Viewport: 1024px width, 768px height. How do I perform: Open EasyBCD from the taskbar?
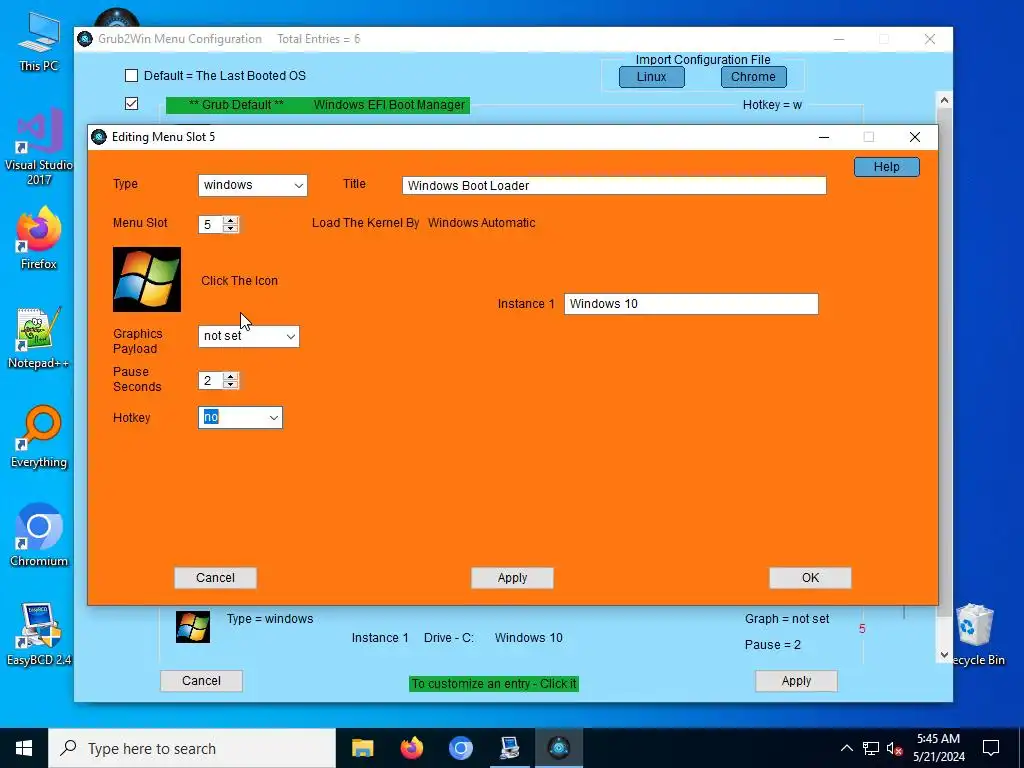tap(509, 748)
